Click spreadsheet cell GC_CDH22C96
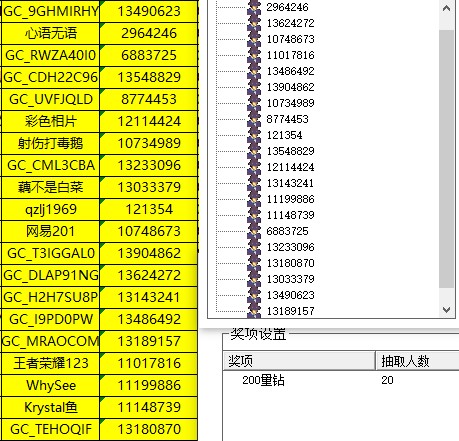The height and width of the screenshot is (441, 459). (x=50, y=77)
